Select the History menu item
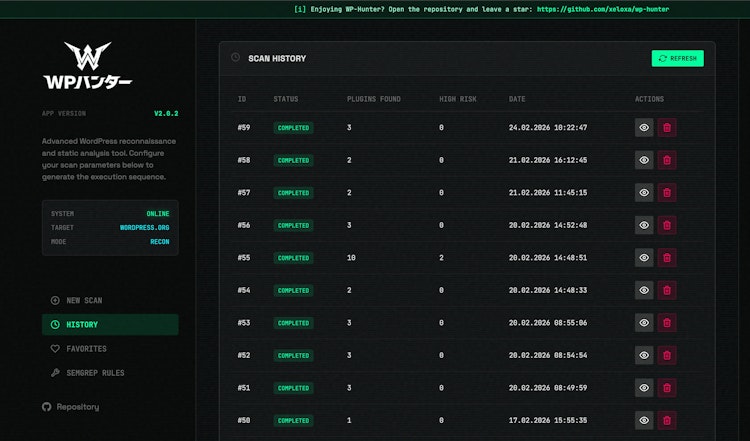 pyautogui.click(x=110, y=325)
